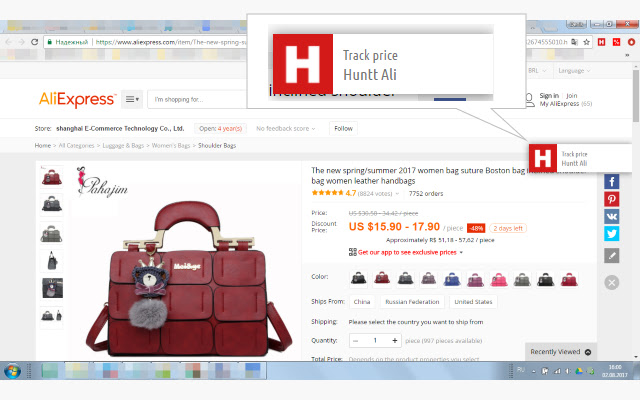Select the sixth thumbnail showing two bags

[52, 316]
